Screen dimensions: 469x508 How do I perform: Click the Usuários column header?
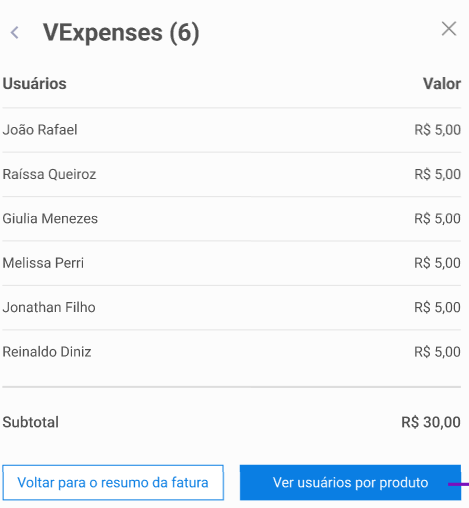click(35, 83)
